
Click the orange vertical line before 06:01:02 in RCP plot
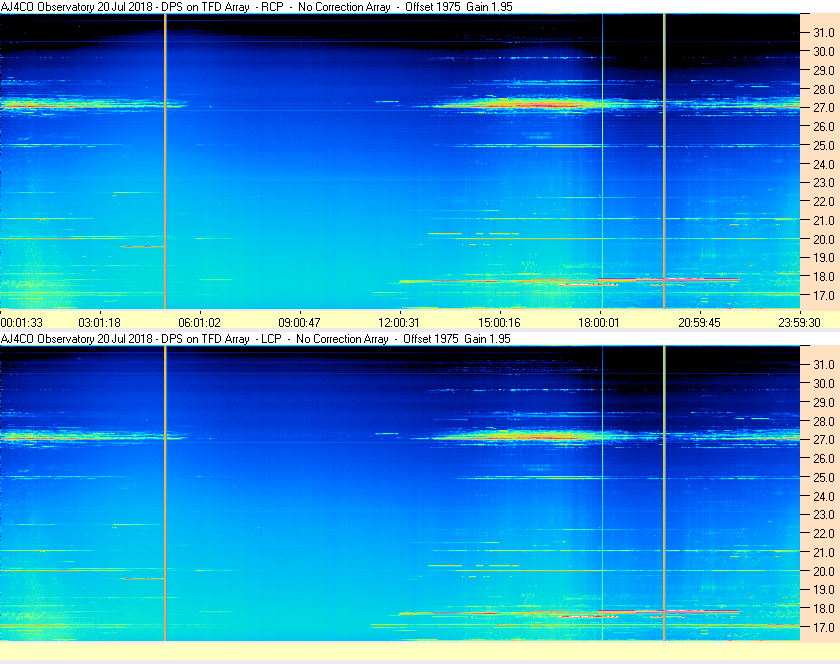[165, 161]
